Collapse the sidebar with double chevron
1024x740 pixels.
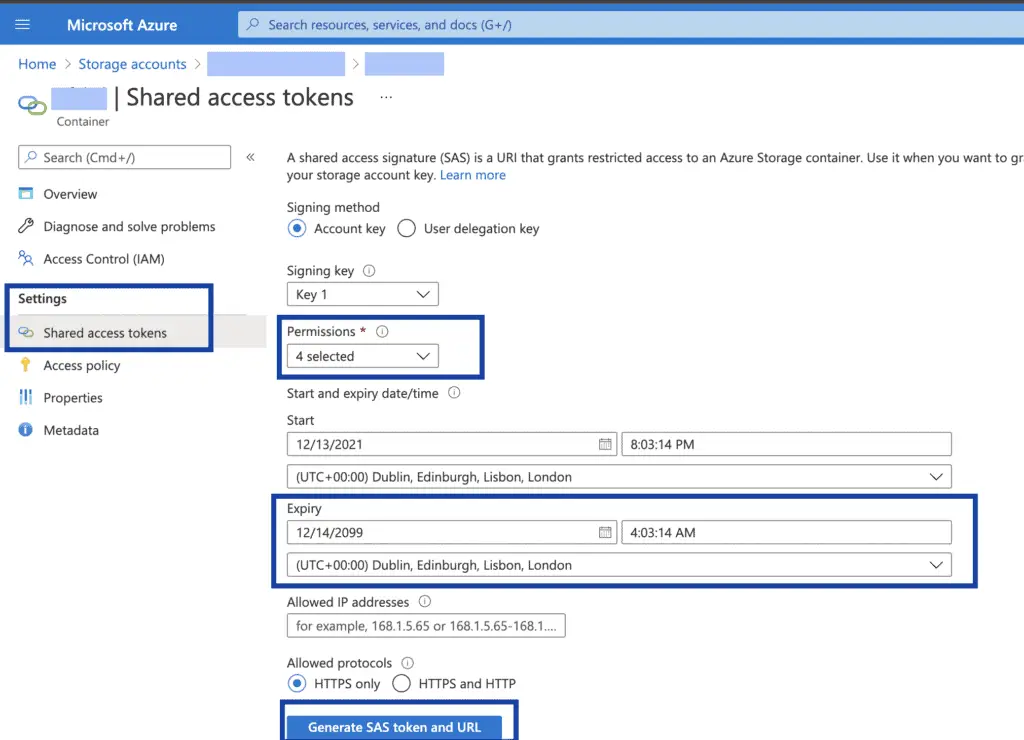click(250, 157)
